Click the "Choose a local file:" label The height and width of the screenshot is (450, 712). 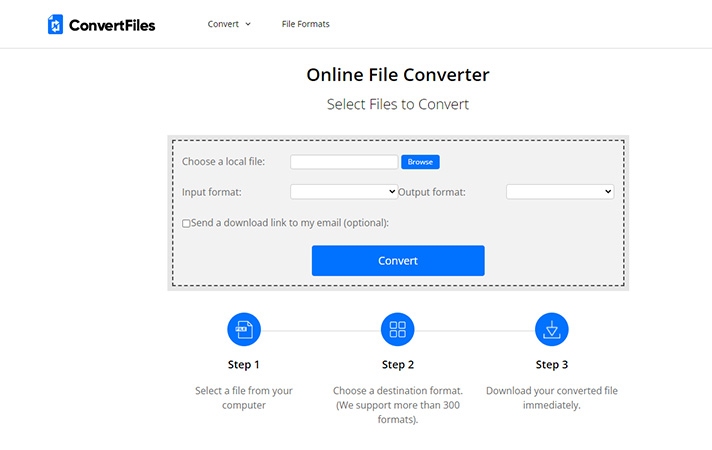pos(223,162)
